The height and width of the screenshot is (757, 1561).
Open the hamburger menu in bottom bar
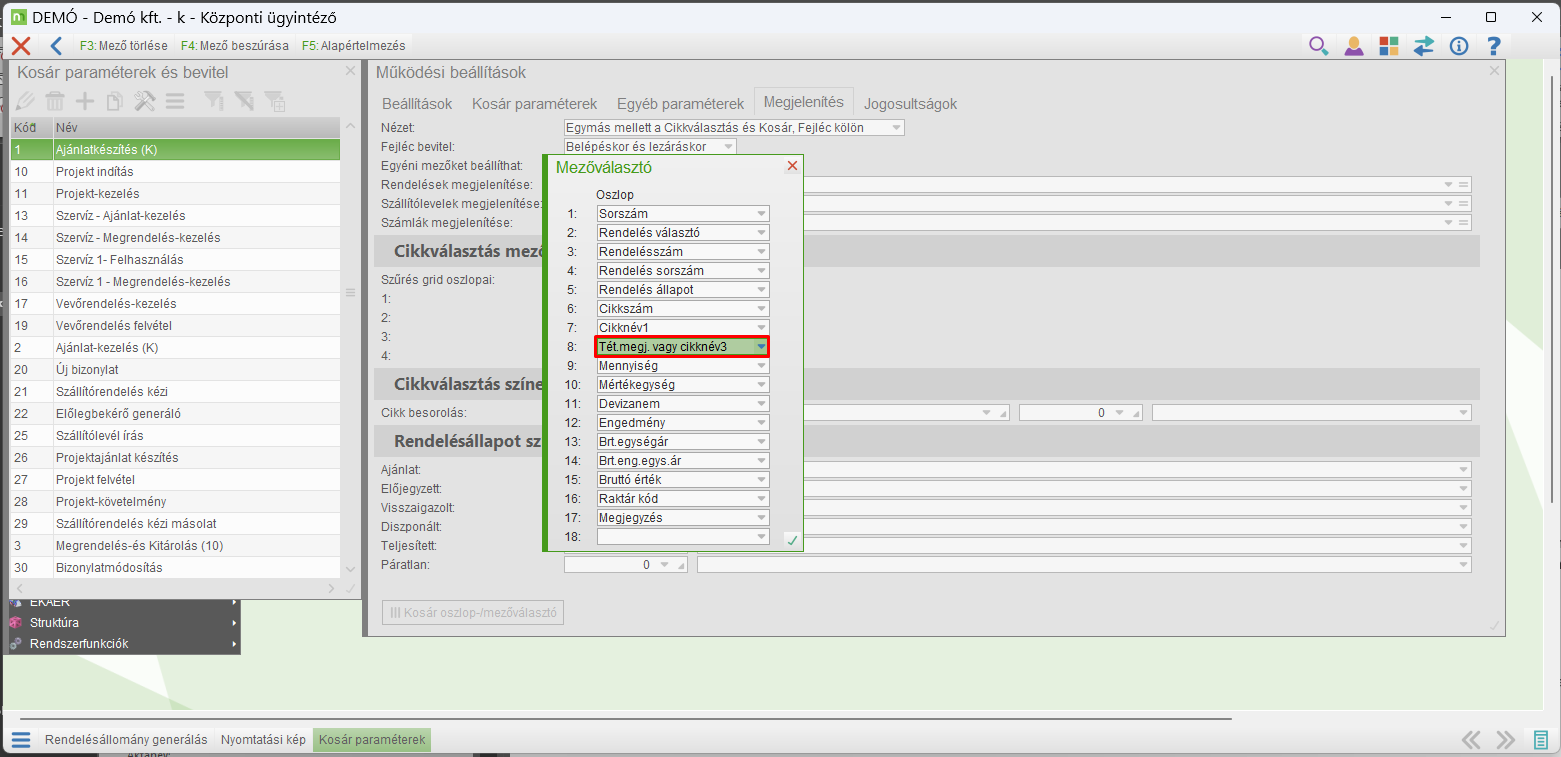21,740
